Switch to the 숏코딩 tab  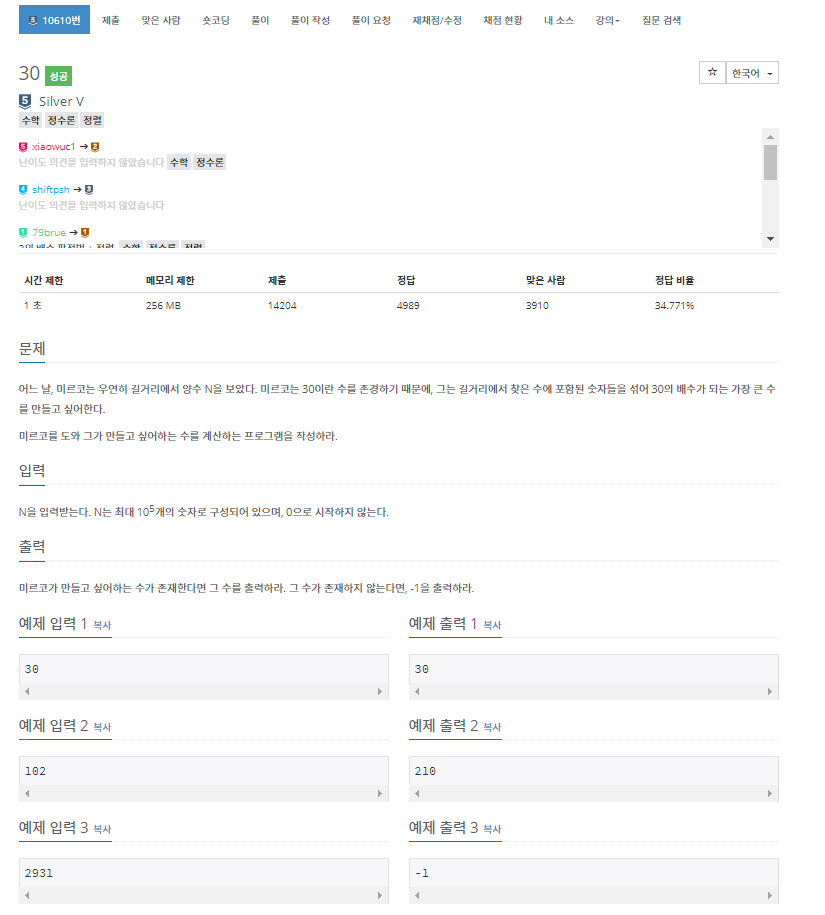click(x=216, y=20)
